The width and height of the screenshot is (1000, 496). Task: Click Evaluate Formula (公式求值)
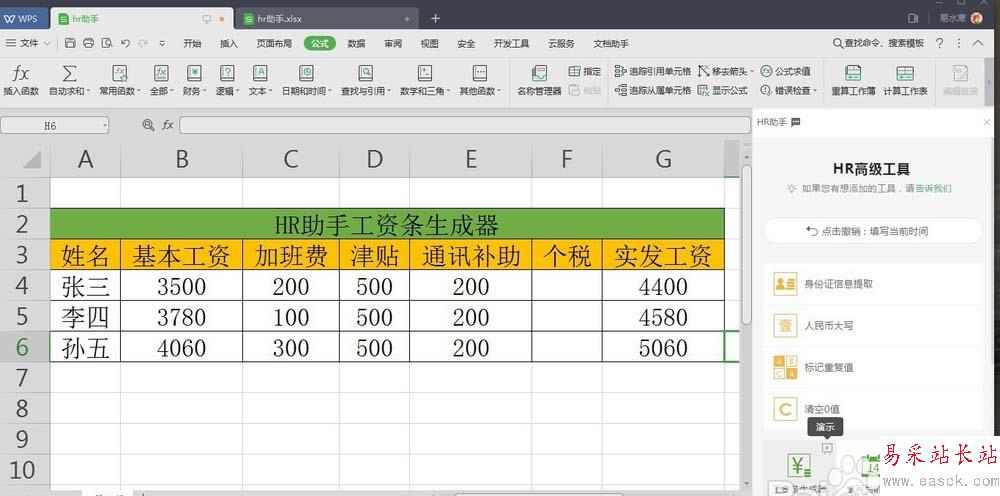click(786, 71)
